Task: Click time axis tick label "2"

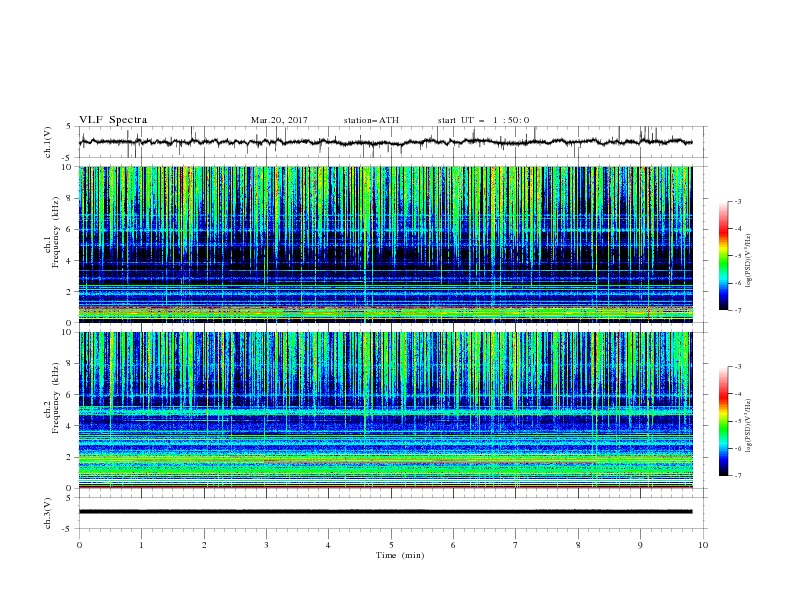Action: click(x=204, y=545)
